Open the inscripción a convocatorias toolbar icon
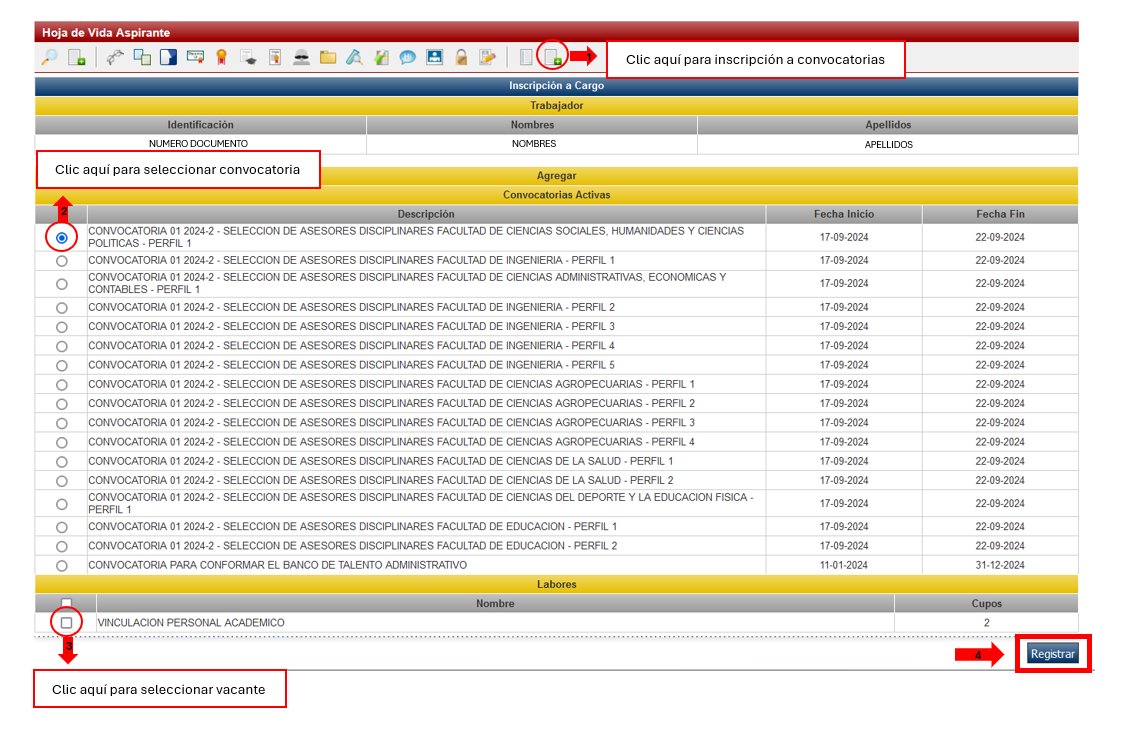 pyautogui.click(x=553, y=57)
